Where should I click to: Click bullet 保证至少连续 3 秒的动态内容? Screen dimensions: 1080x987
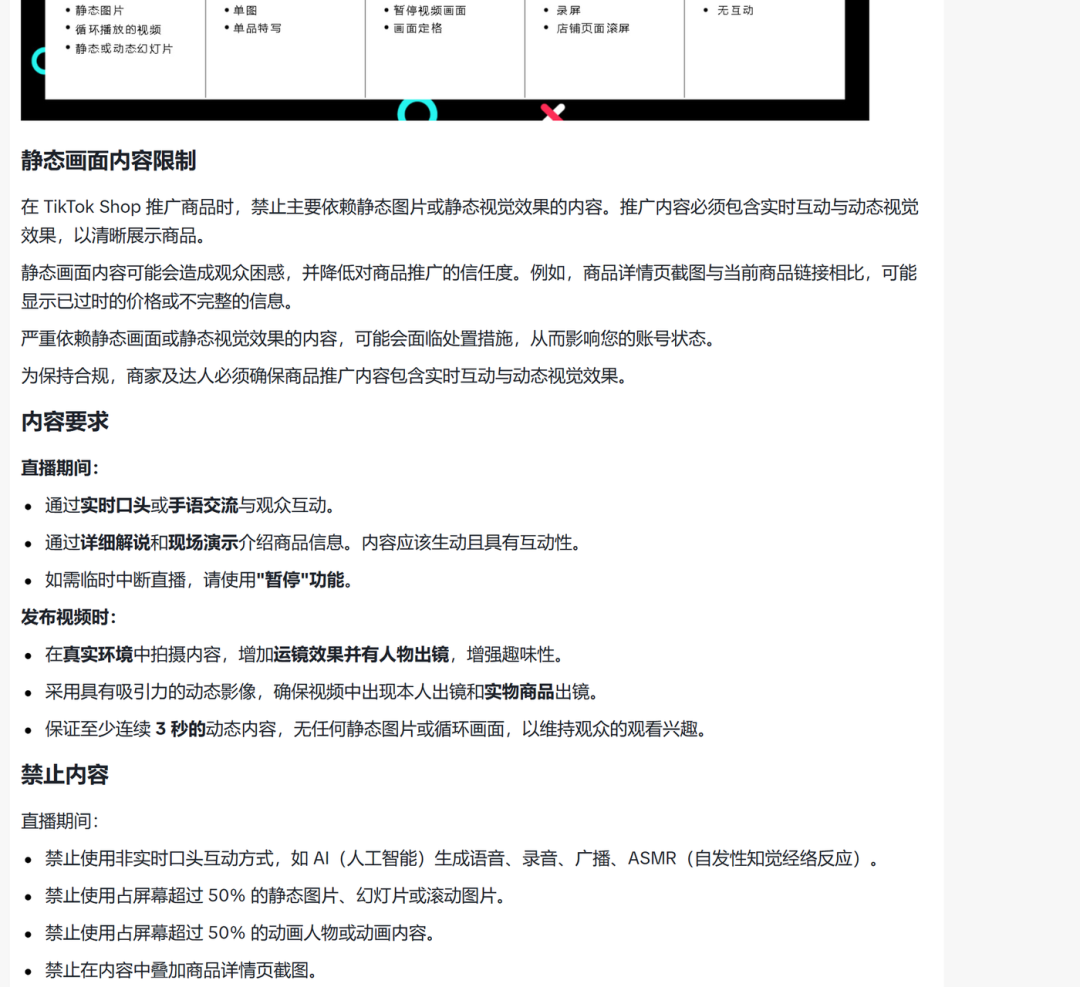pyautogui.click(x=377, y=729)
